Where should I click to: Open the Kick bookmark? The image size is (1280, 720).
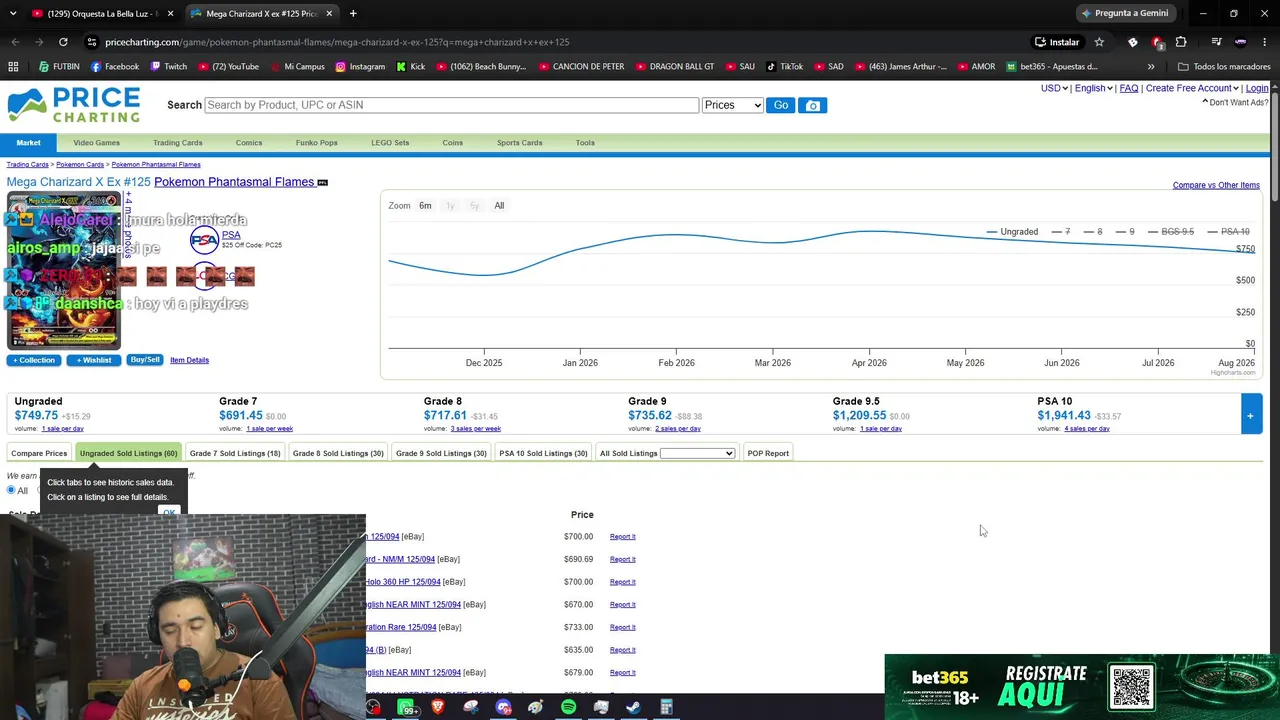click(410, 67)
